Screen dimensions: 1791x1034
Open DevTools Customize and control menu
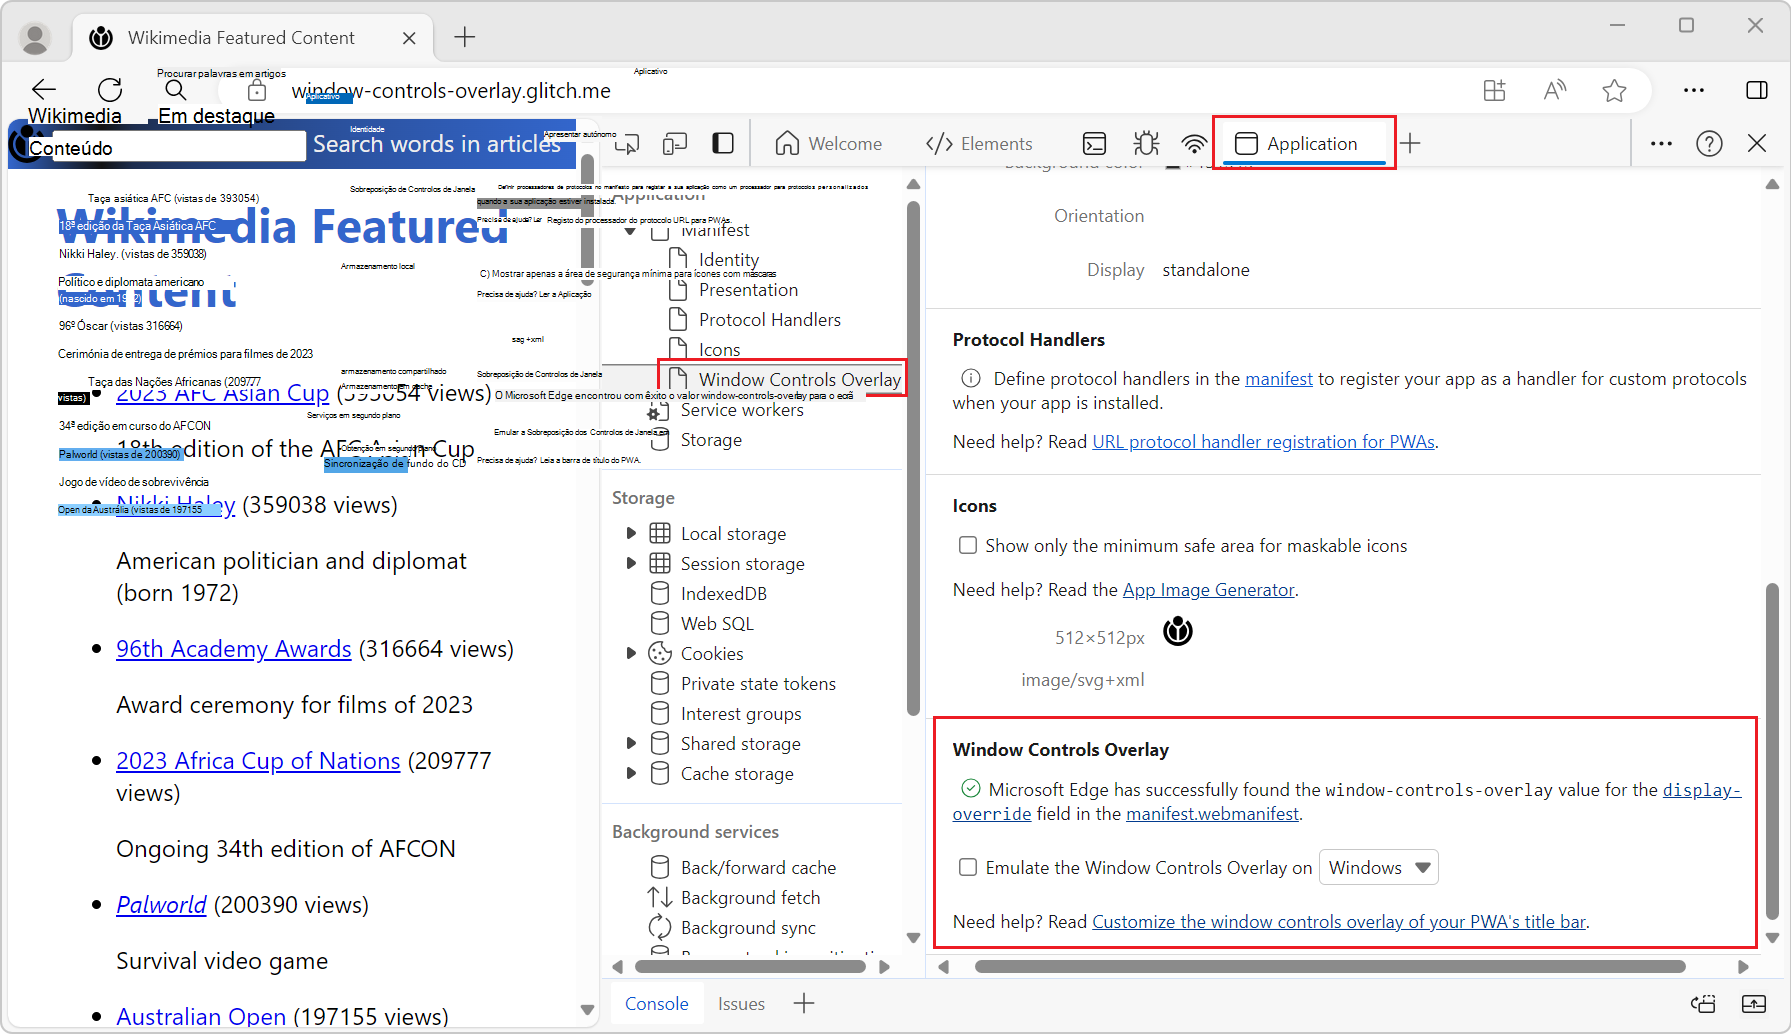coord(1661,144)
